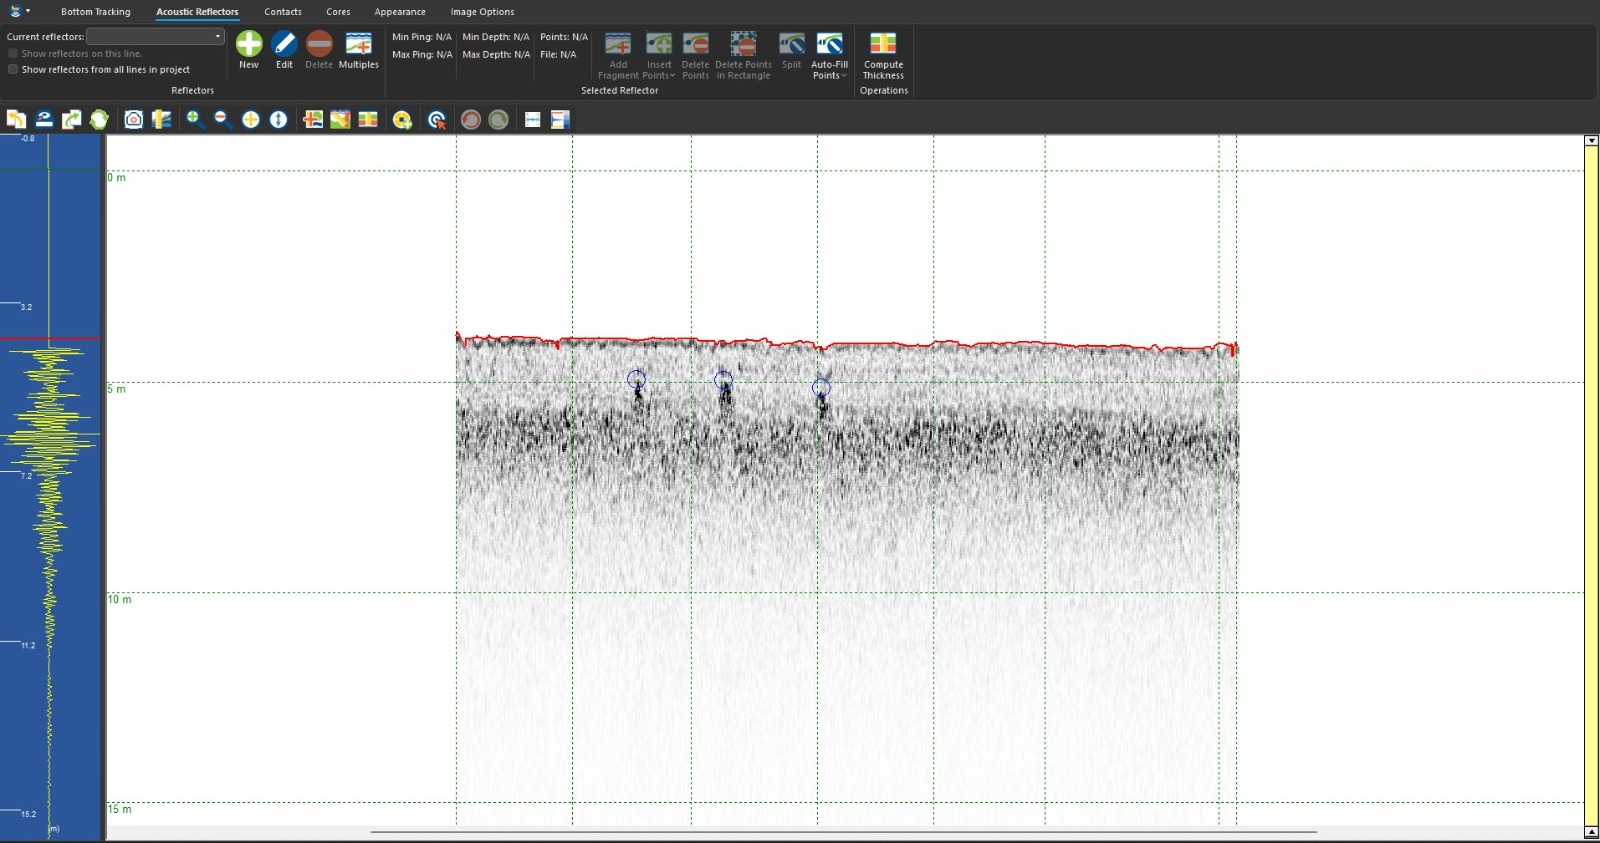The height and width of the screenshot is (843, 1600).
Task: Click the 0 m depth label
Action: [117, 178]
